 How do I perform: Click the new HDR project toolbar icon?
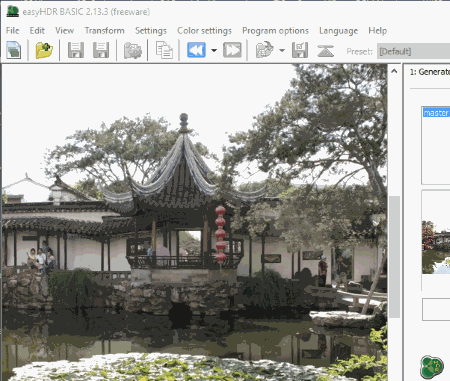pos(14,50)
